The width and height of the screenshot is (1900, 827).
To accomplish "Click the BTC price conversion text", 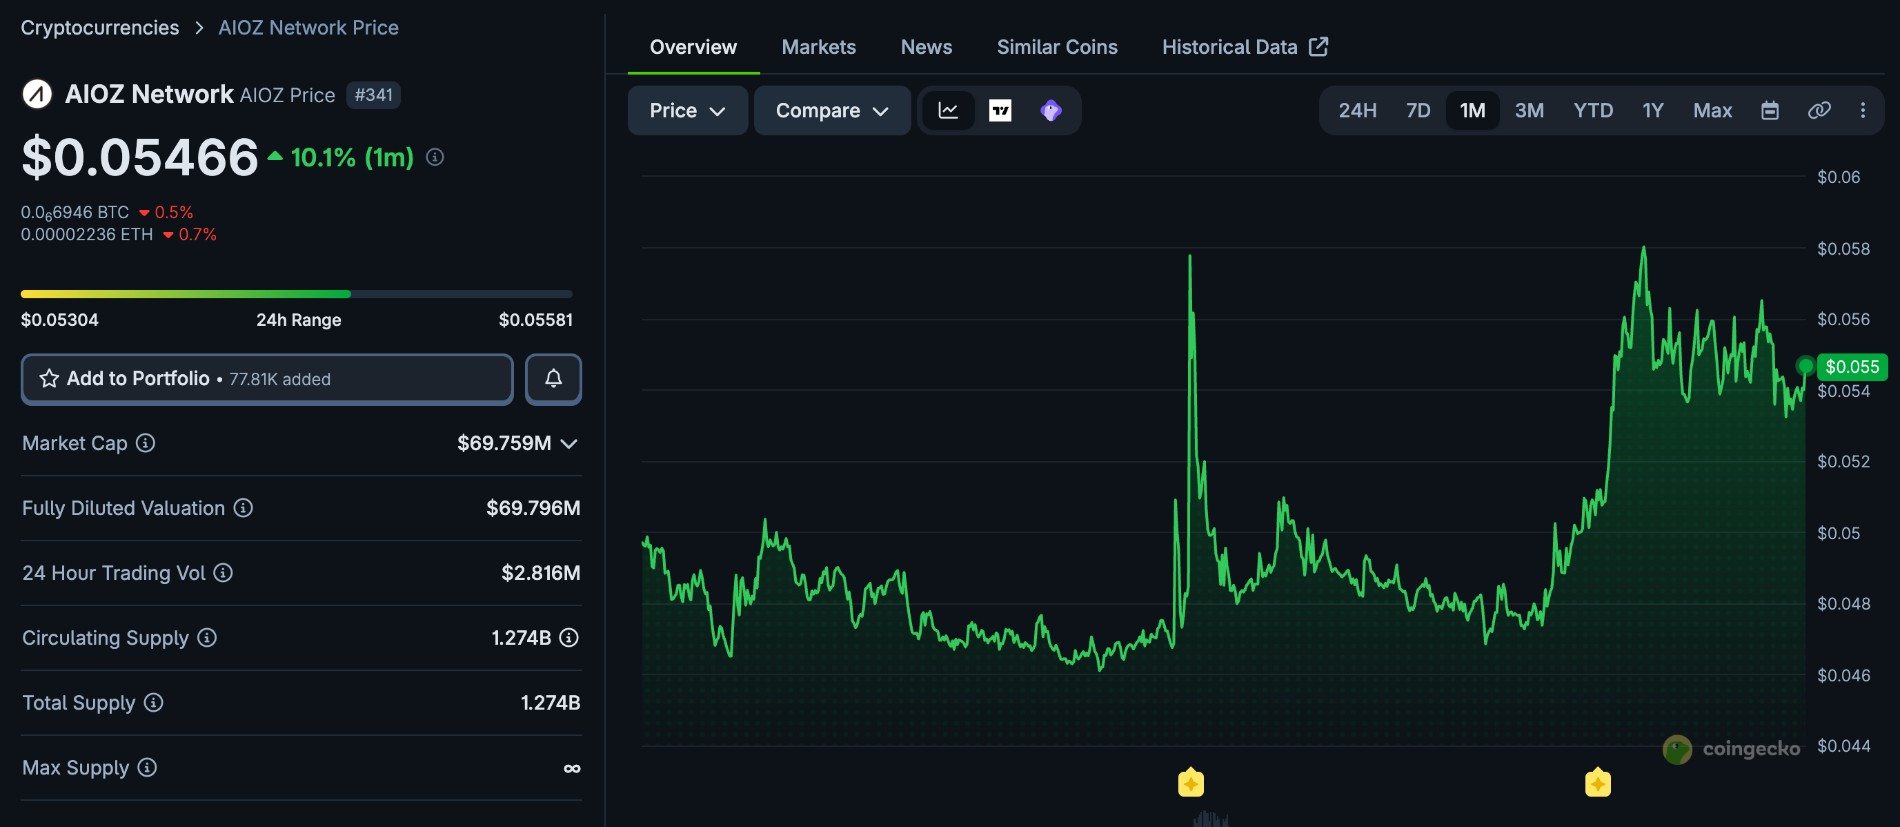I will click(75, 212).
